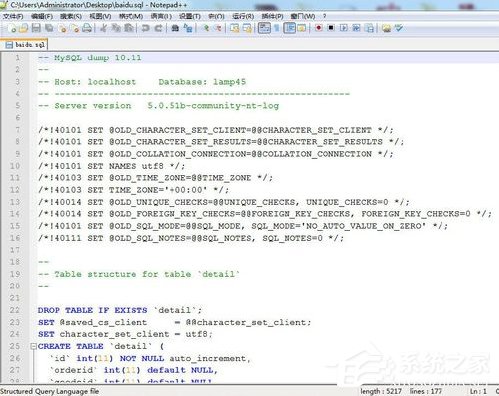Click '5.0.51b-community-nt-log' server version text
The height and width of the screenshot is (396, 499).
coord(213,106)
